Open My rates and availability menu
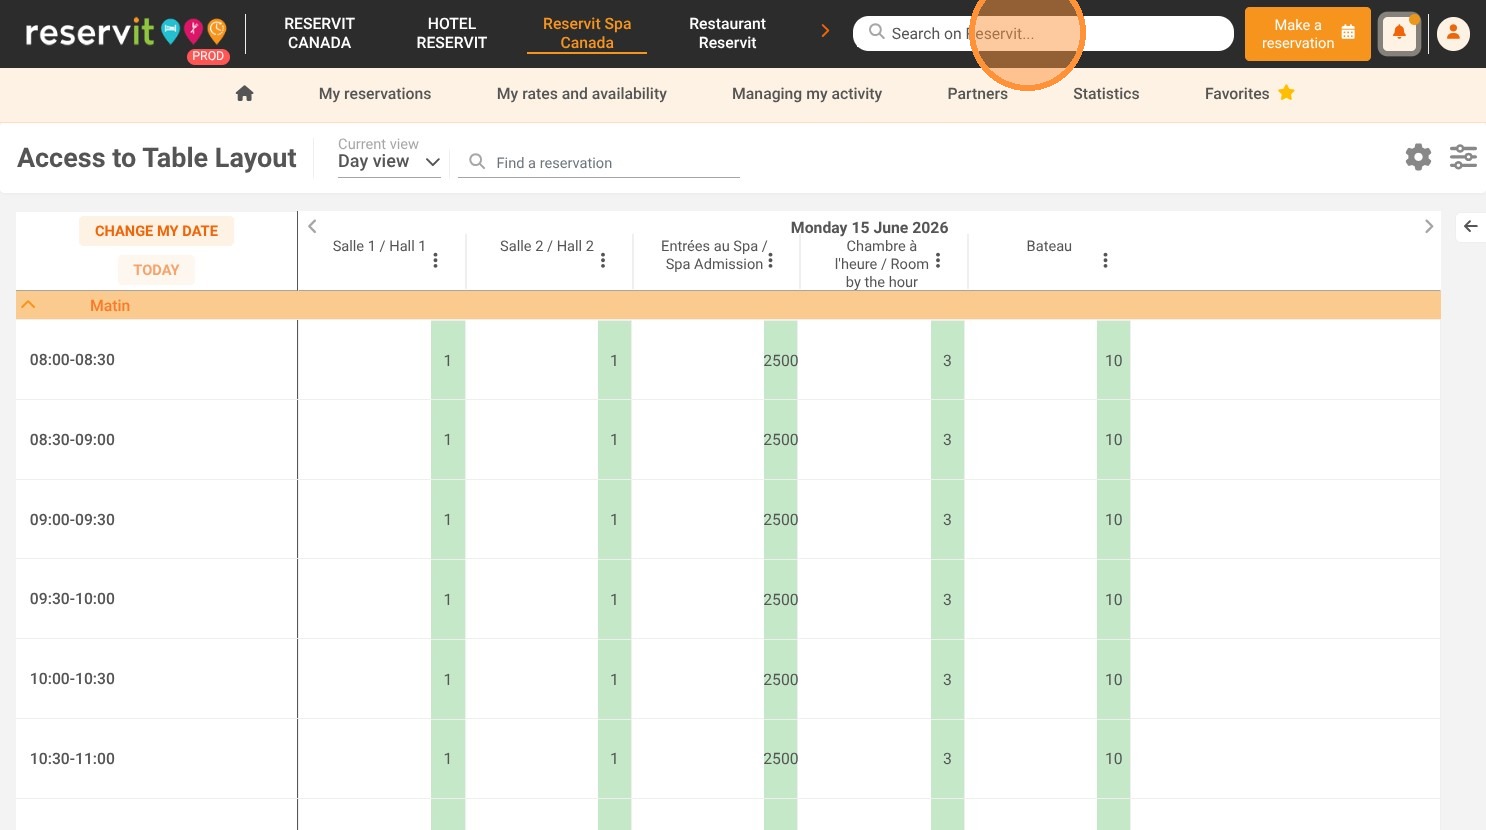 click(582, 93)
